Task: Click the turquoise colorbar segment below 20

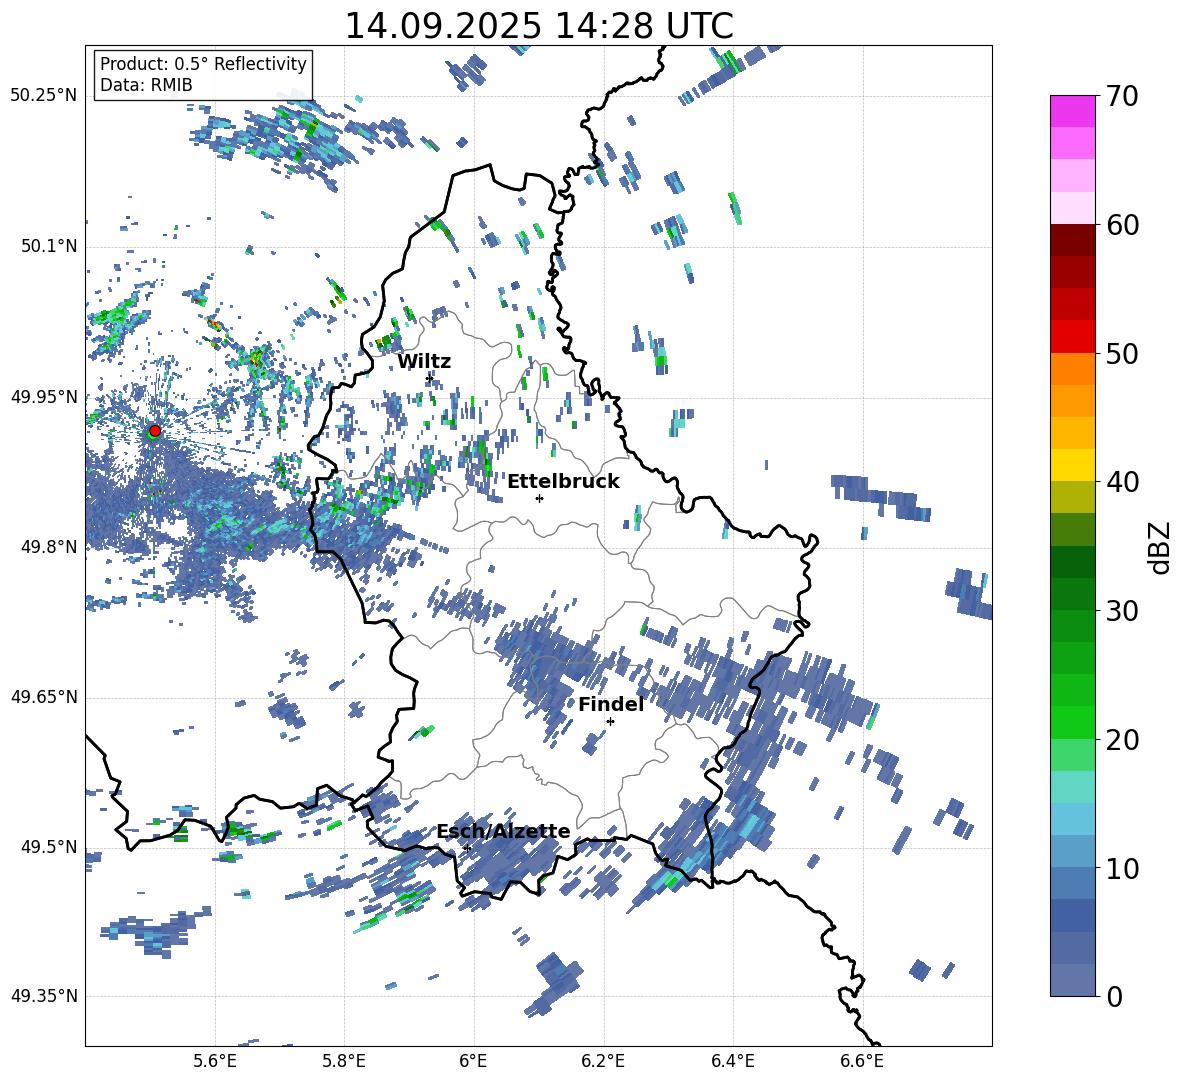Action: 1072,787
